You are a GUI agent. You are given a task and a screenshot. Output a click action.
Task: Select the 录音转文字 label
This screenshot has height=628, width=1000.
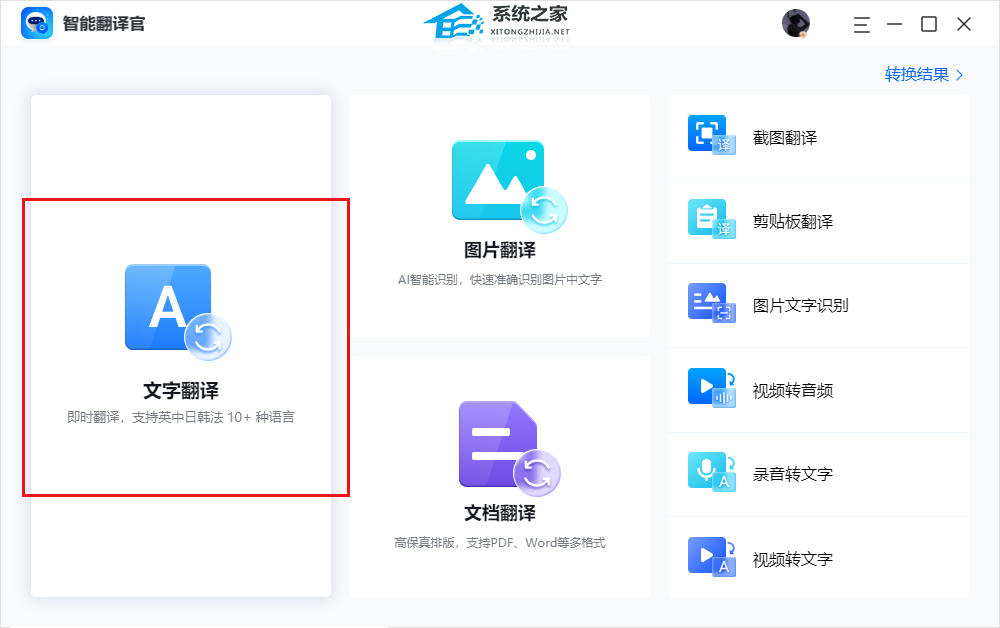coord(793,474)
